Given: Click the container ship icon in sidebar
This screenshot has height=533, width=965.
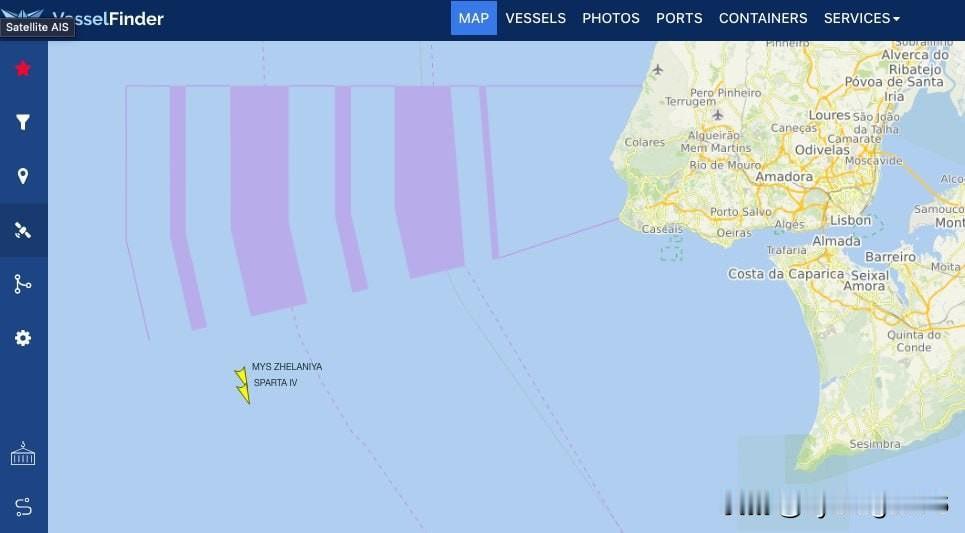Looking at the screenshot, I should point(23,454).
